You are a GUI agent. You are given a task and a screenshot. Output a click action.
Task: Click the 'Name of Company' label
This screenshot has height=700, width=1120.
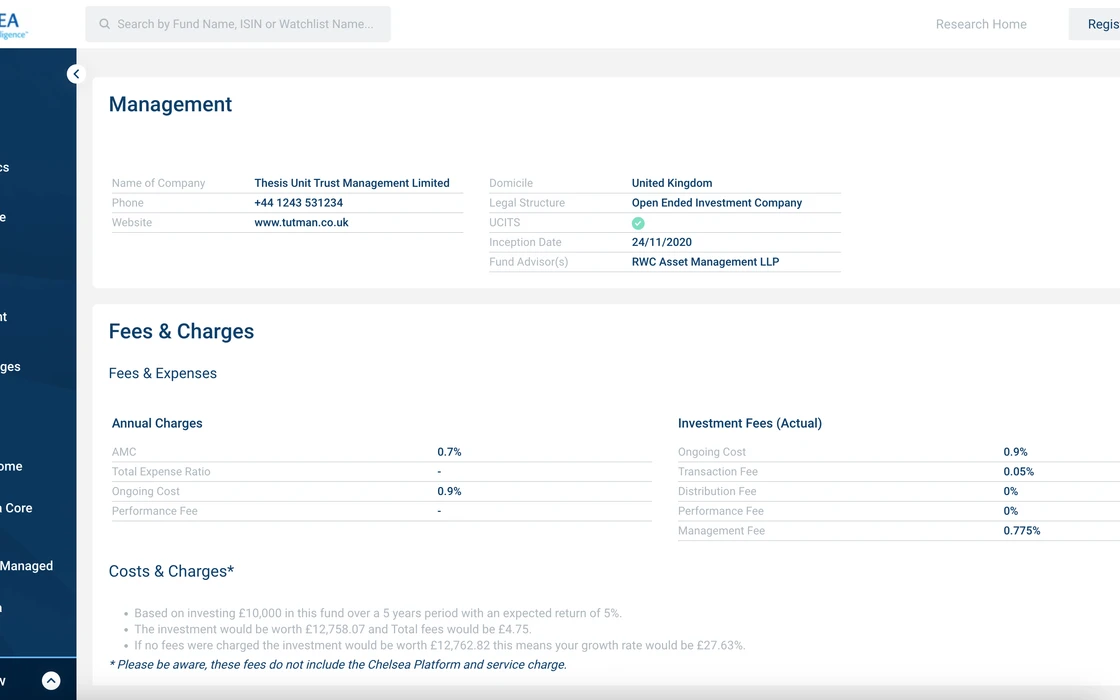tap(159, 183)
